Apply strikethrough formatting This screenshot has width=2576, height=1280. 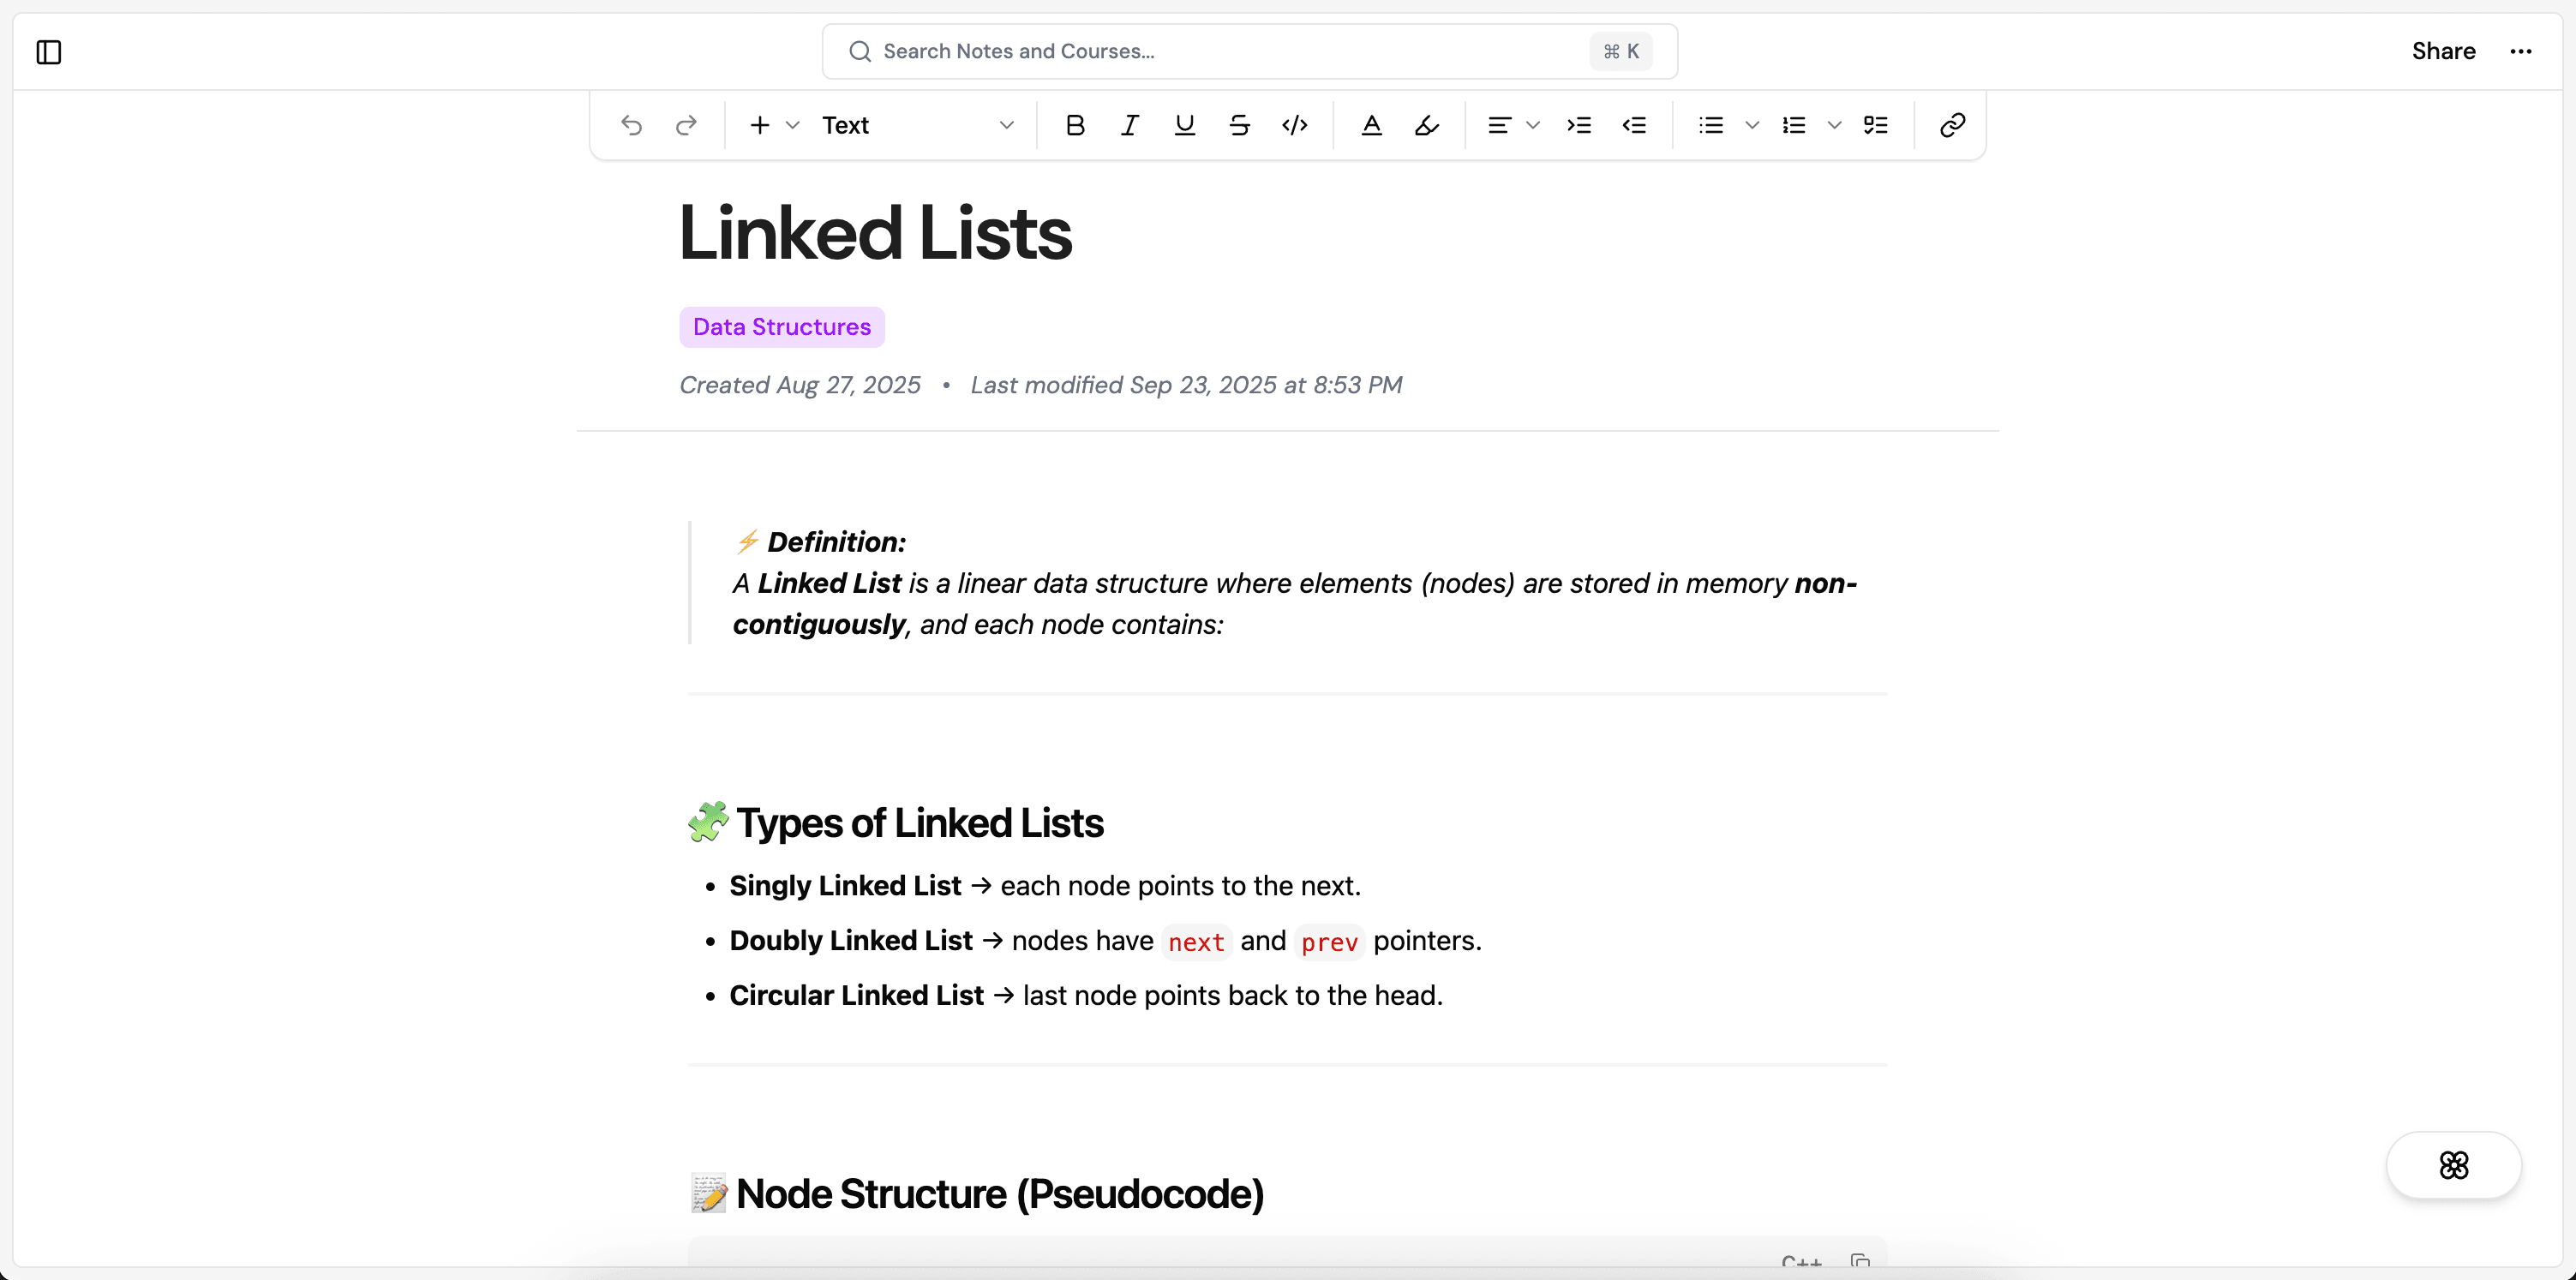pos(1240,125)
